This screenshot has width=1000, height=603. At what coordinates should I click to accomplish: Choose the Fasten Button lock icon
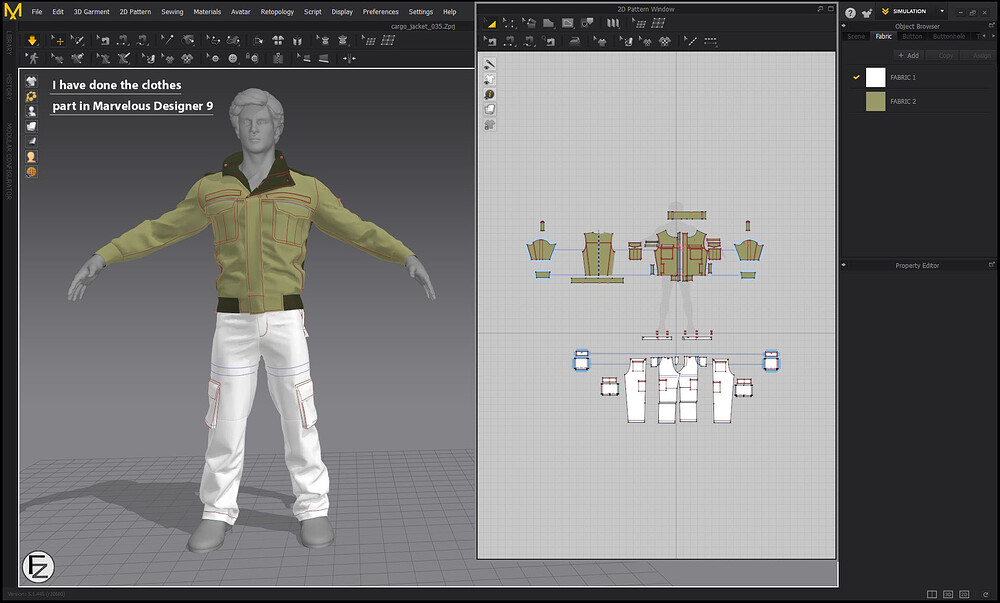point(253,59)
